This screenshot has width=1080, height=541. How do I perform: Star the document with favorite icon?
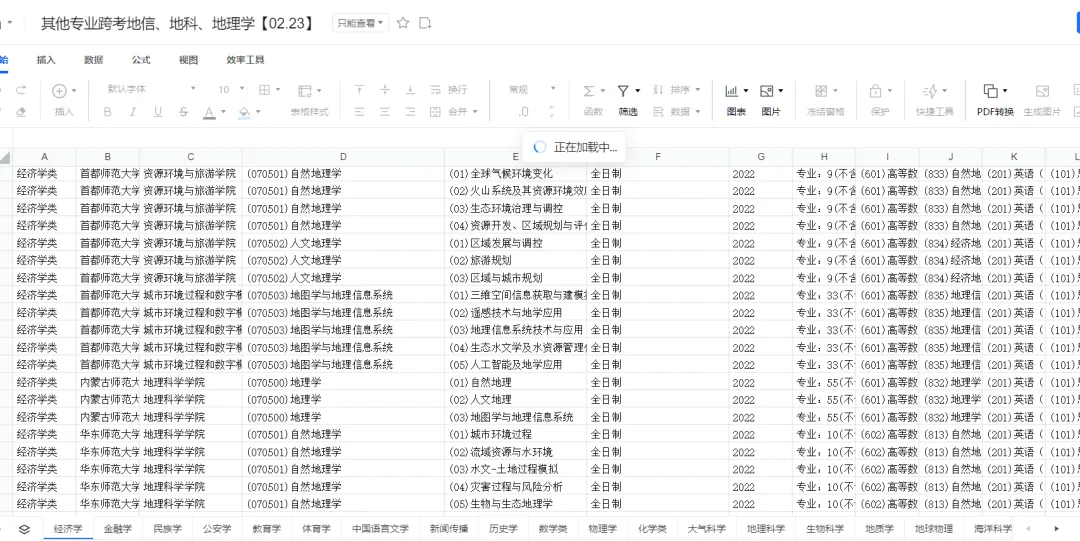(404, 23)
